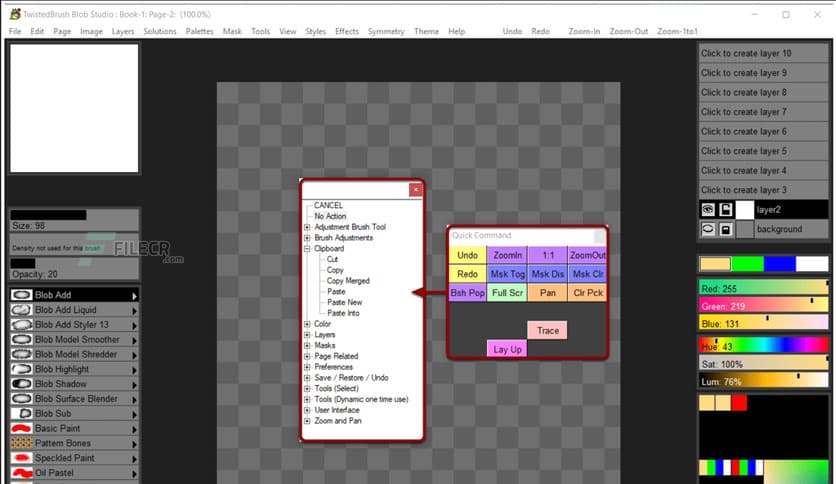Close the Quick Command panel
Image resolution: width=836 pixels, height=484 pixels.
[x=600, y=236]
